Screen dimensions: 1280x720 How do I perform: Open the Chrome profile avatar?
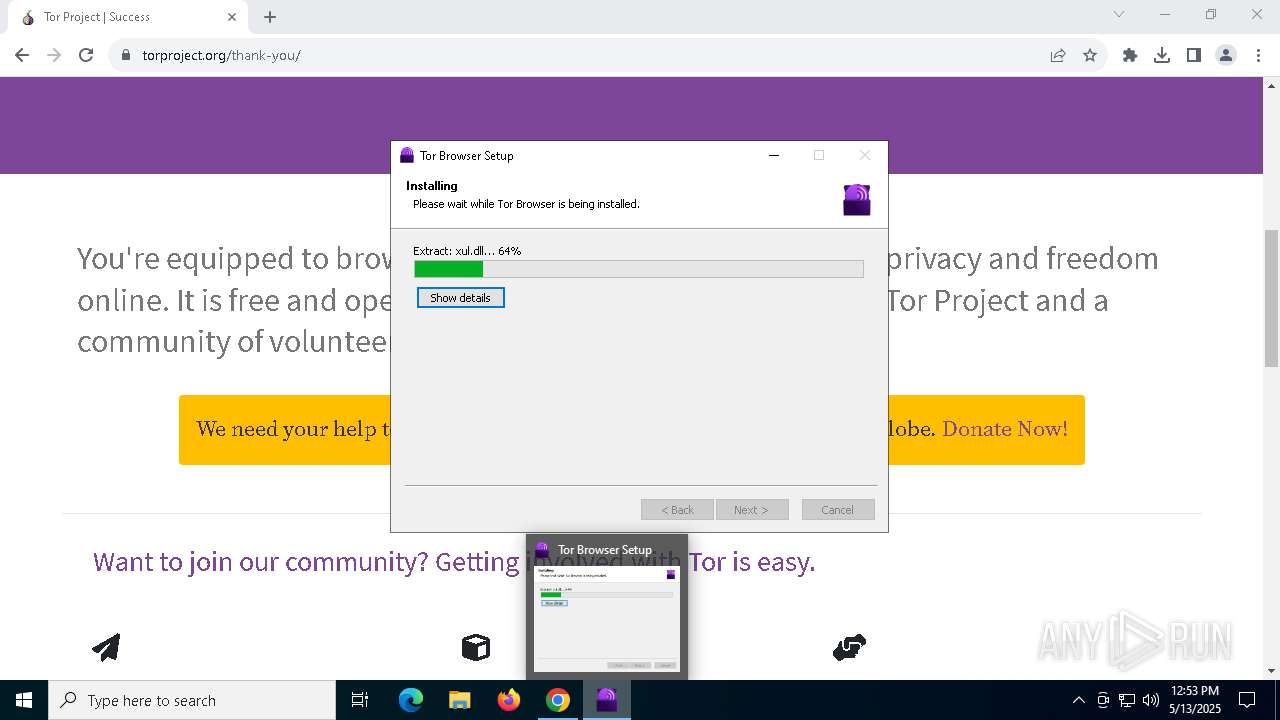coord(1226,55)
